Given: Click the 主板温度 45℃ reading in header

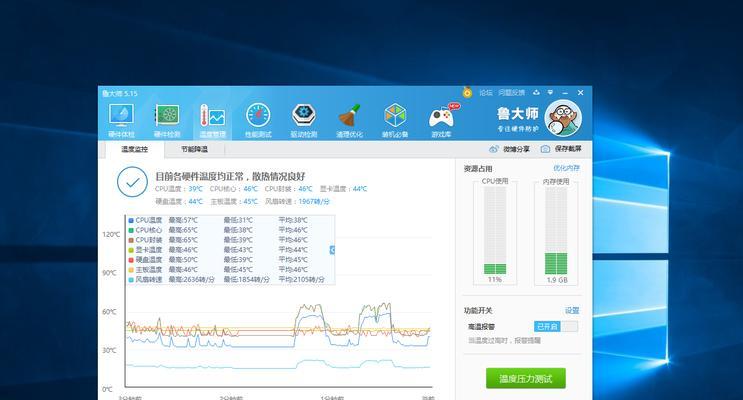Looking at the screenshot, I should point(234,201).
